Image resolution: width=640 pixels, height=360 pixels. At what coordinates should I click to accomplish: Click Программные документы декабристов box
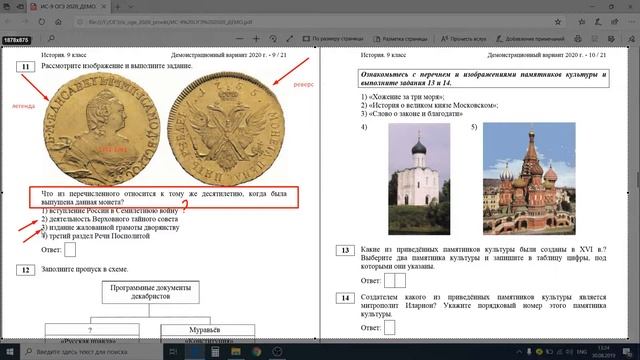(151, 292)
